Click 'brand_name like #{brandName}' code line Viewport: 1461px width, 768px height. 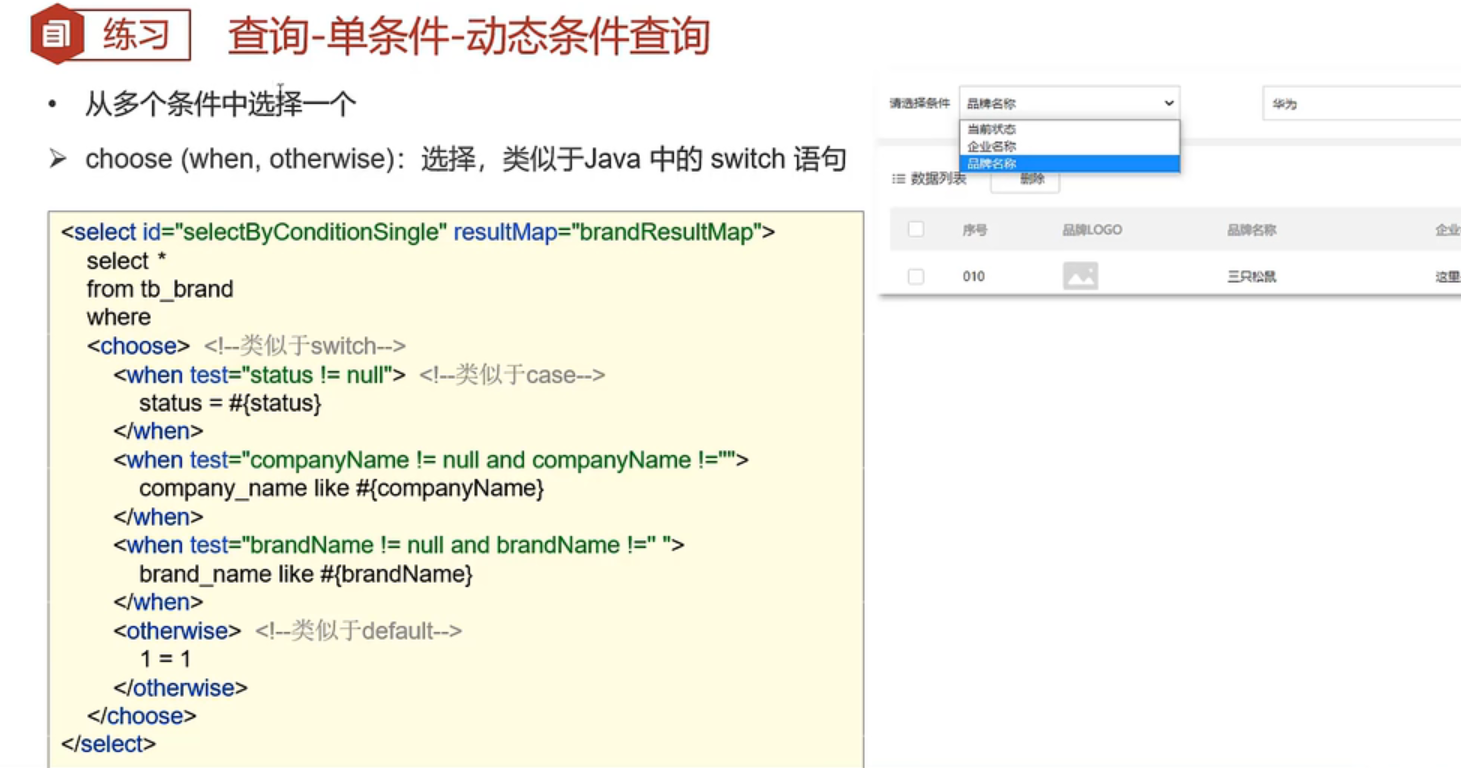(305, 574)
